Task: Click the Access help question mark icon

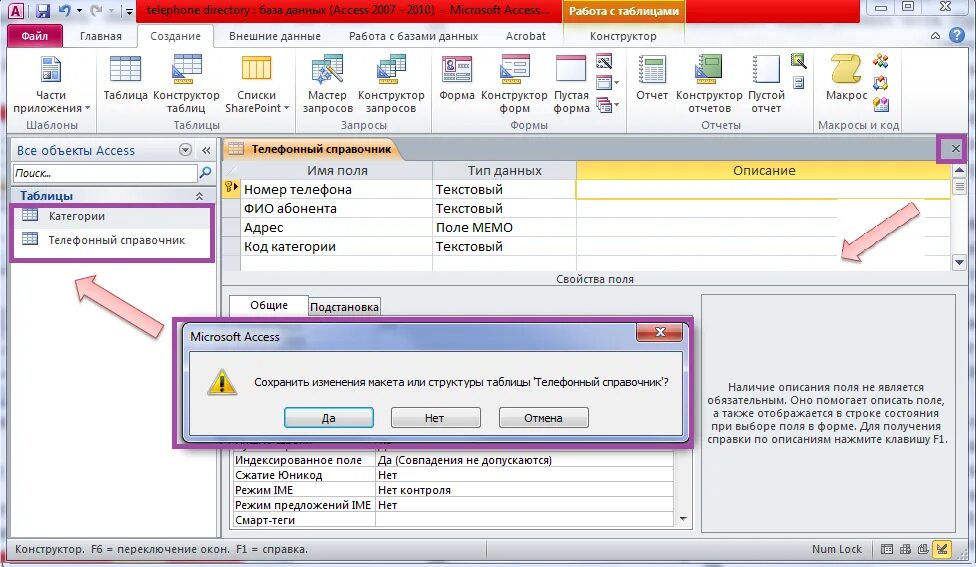Action: point(957,35)
